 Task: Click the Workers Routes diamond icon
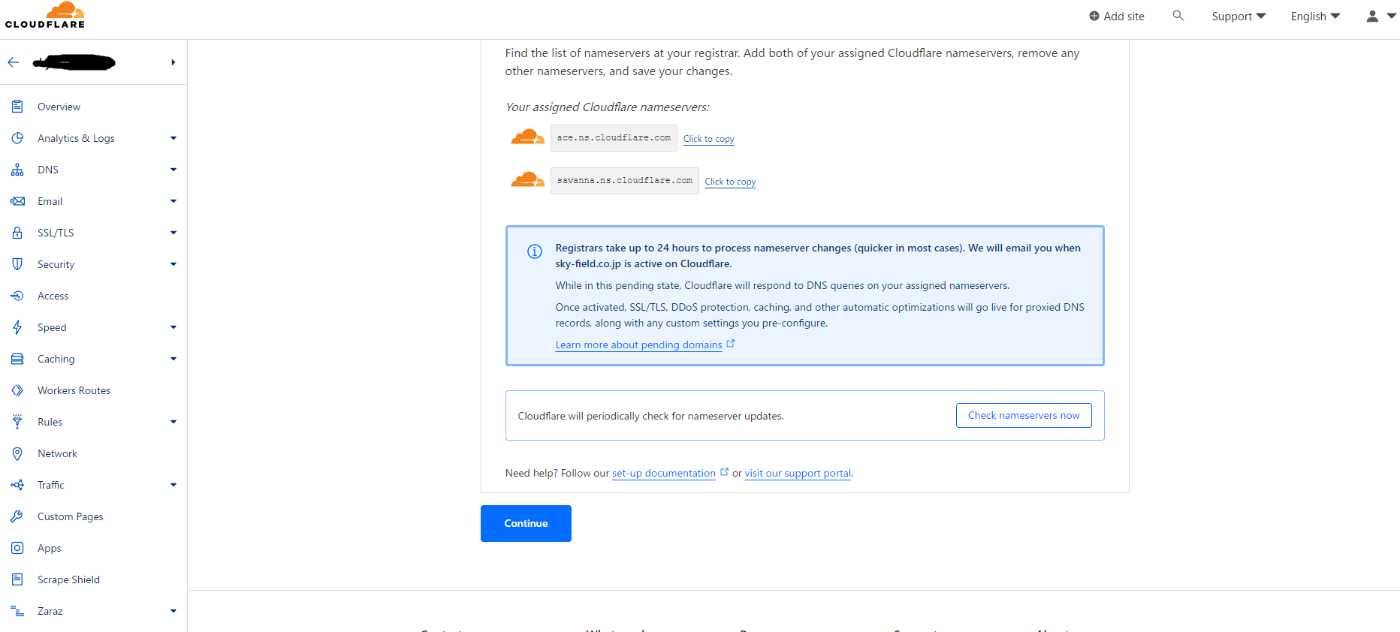click(17, 390)
